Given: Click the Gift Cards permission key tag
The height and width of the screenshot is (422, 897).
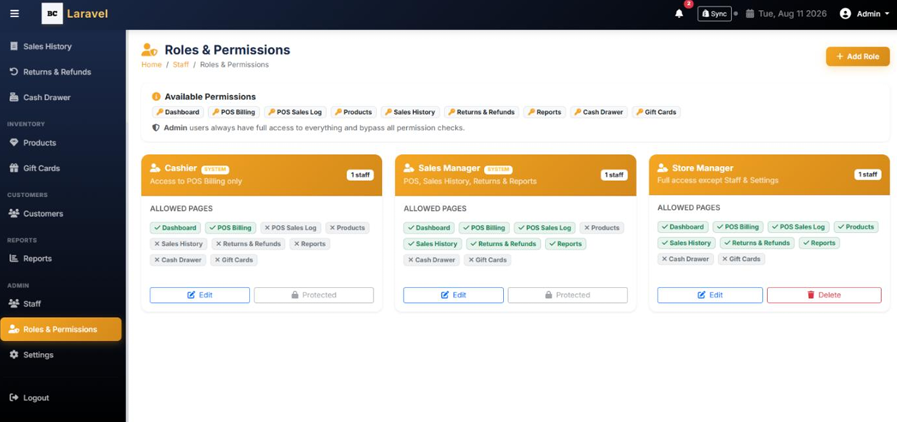Looking at the screenshot, I should pos(656,112).
